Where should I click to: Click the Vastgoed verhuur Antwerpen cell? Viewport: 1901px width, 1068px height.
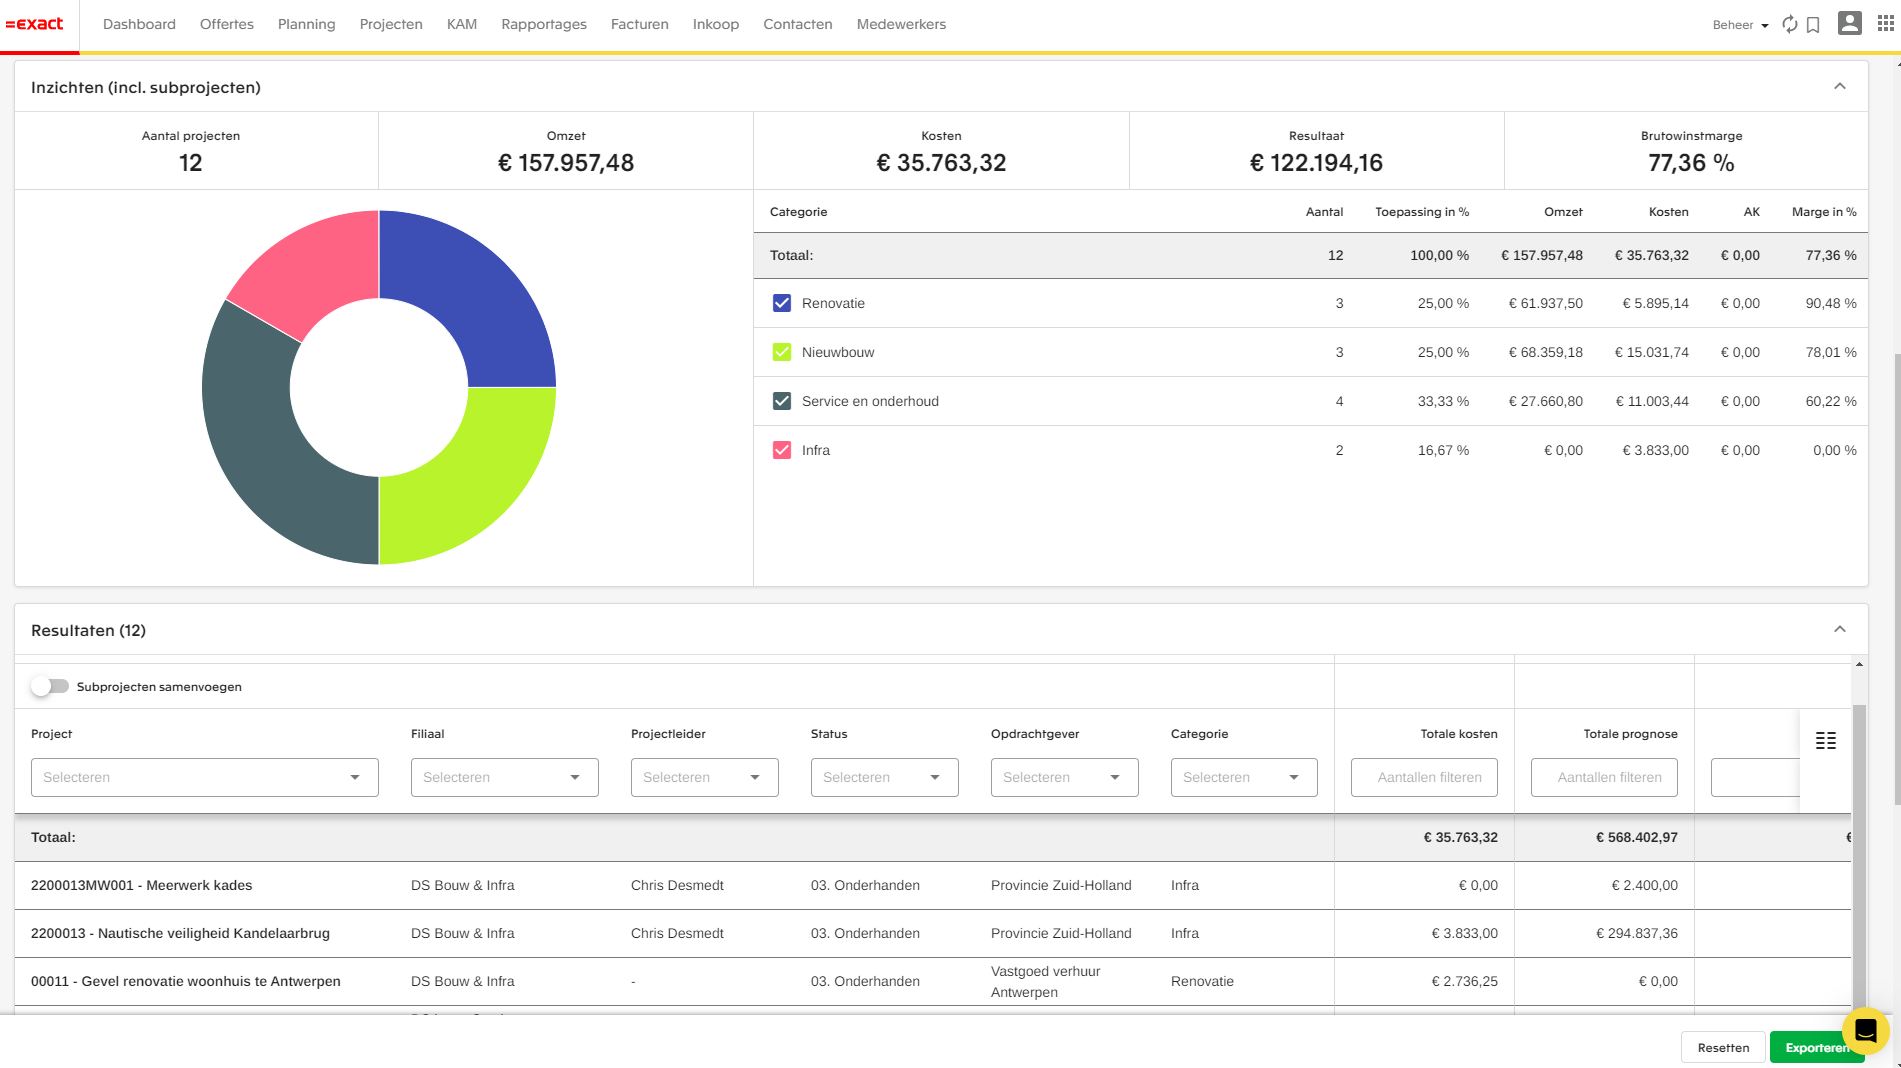click(1046, 981)
